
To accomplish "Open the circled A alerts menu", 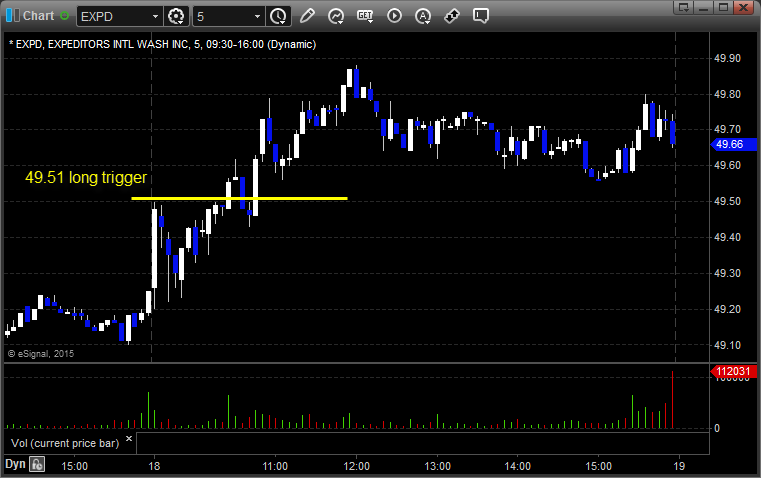I will 423,16.
